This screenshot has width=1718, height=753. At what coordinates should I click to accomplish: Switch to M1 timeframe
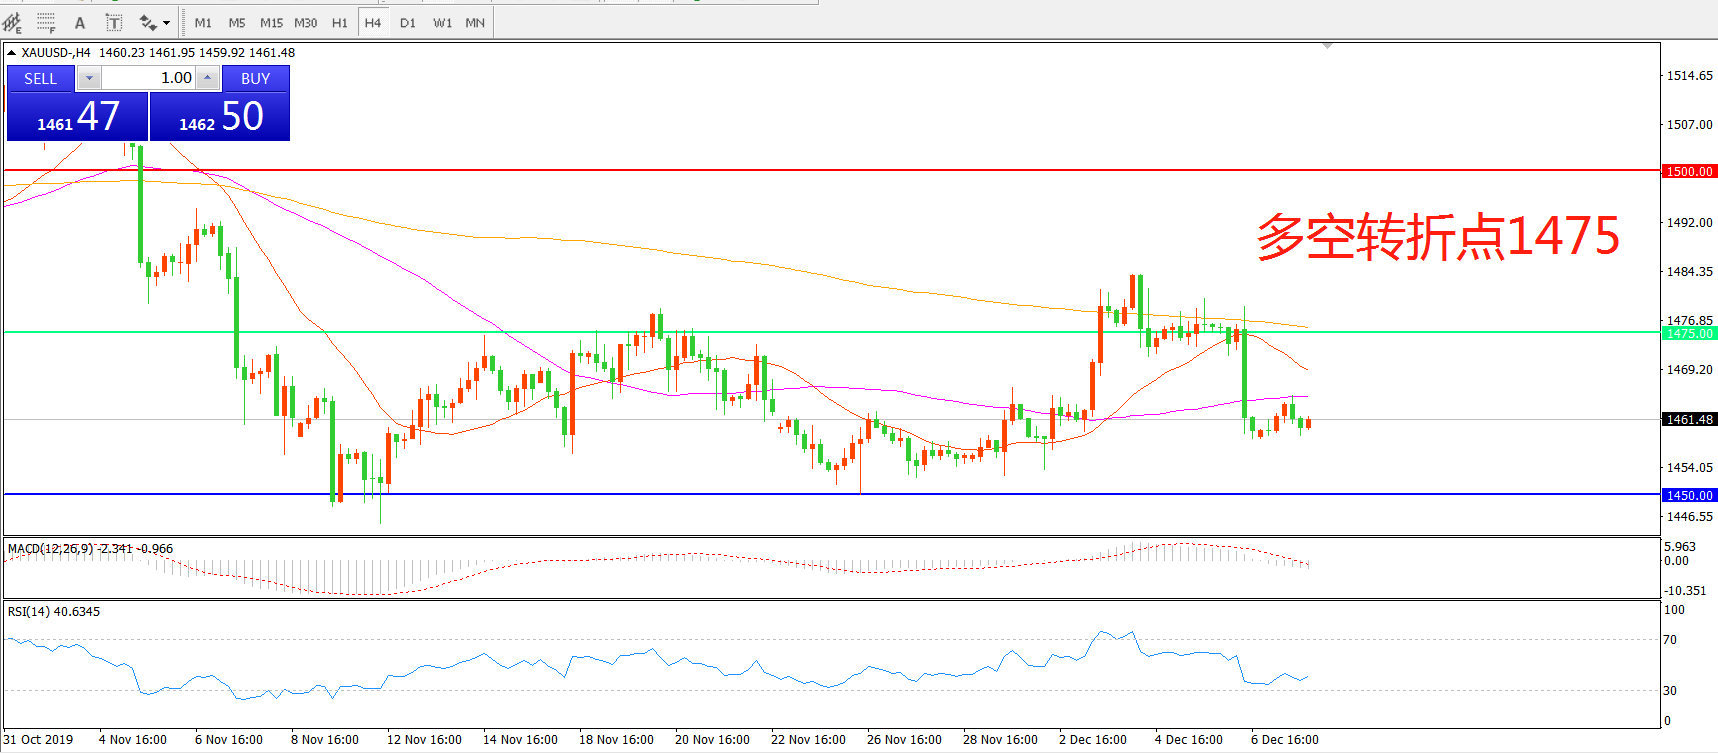[x=203, y=22]
